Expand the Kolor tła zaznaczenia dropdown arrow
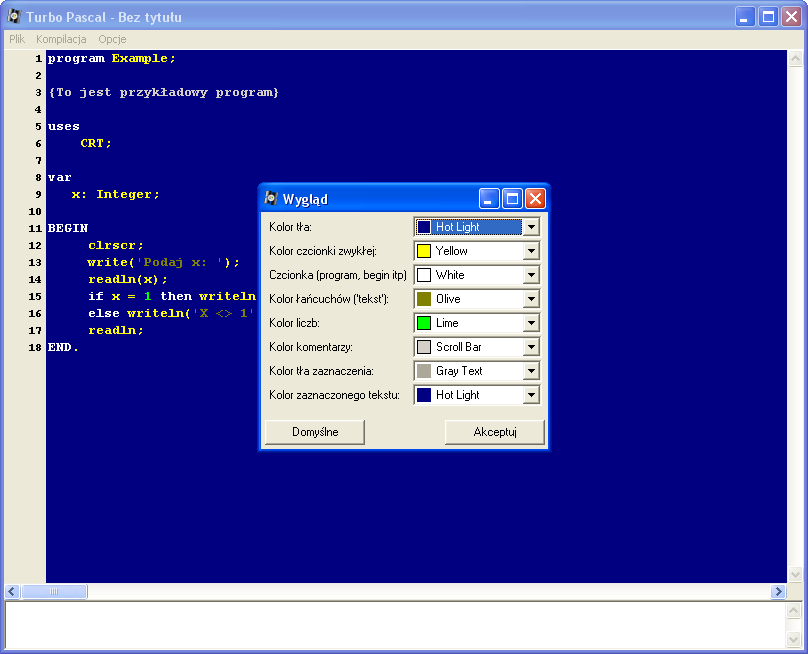 tap(531, 371)
